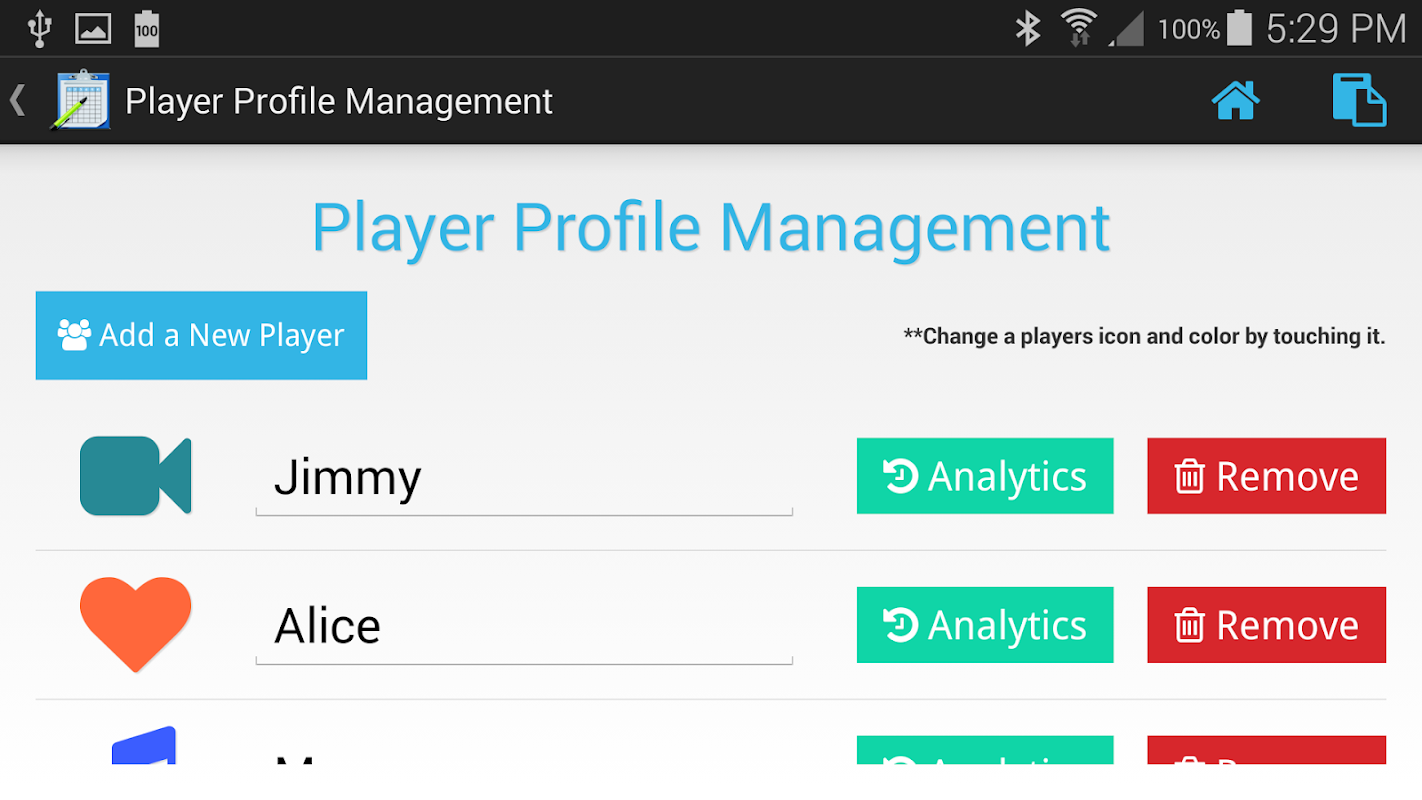Remove player Jimmy
This screenshot has width=1422, height=800.
point(1266,476)
